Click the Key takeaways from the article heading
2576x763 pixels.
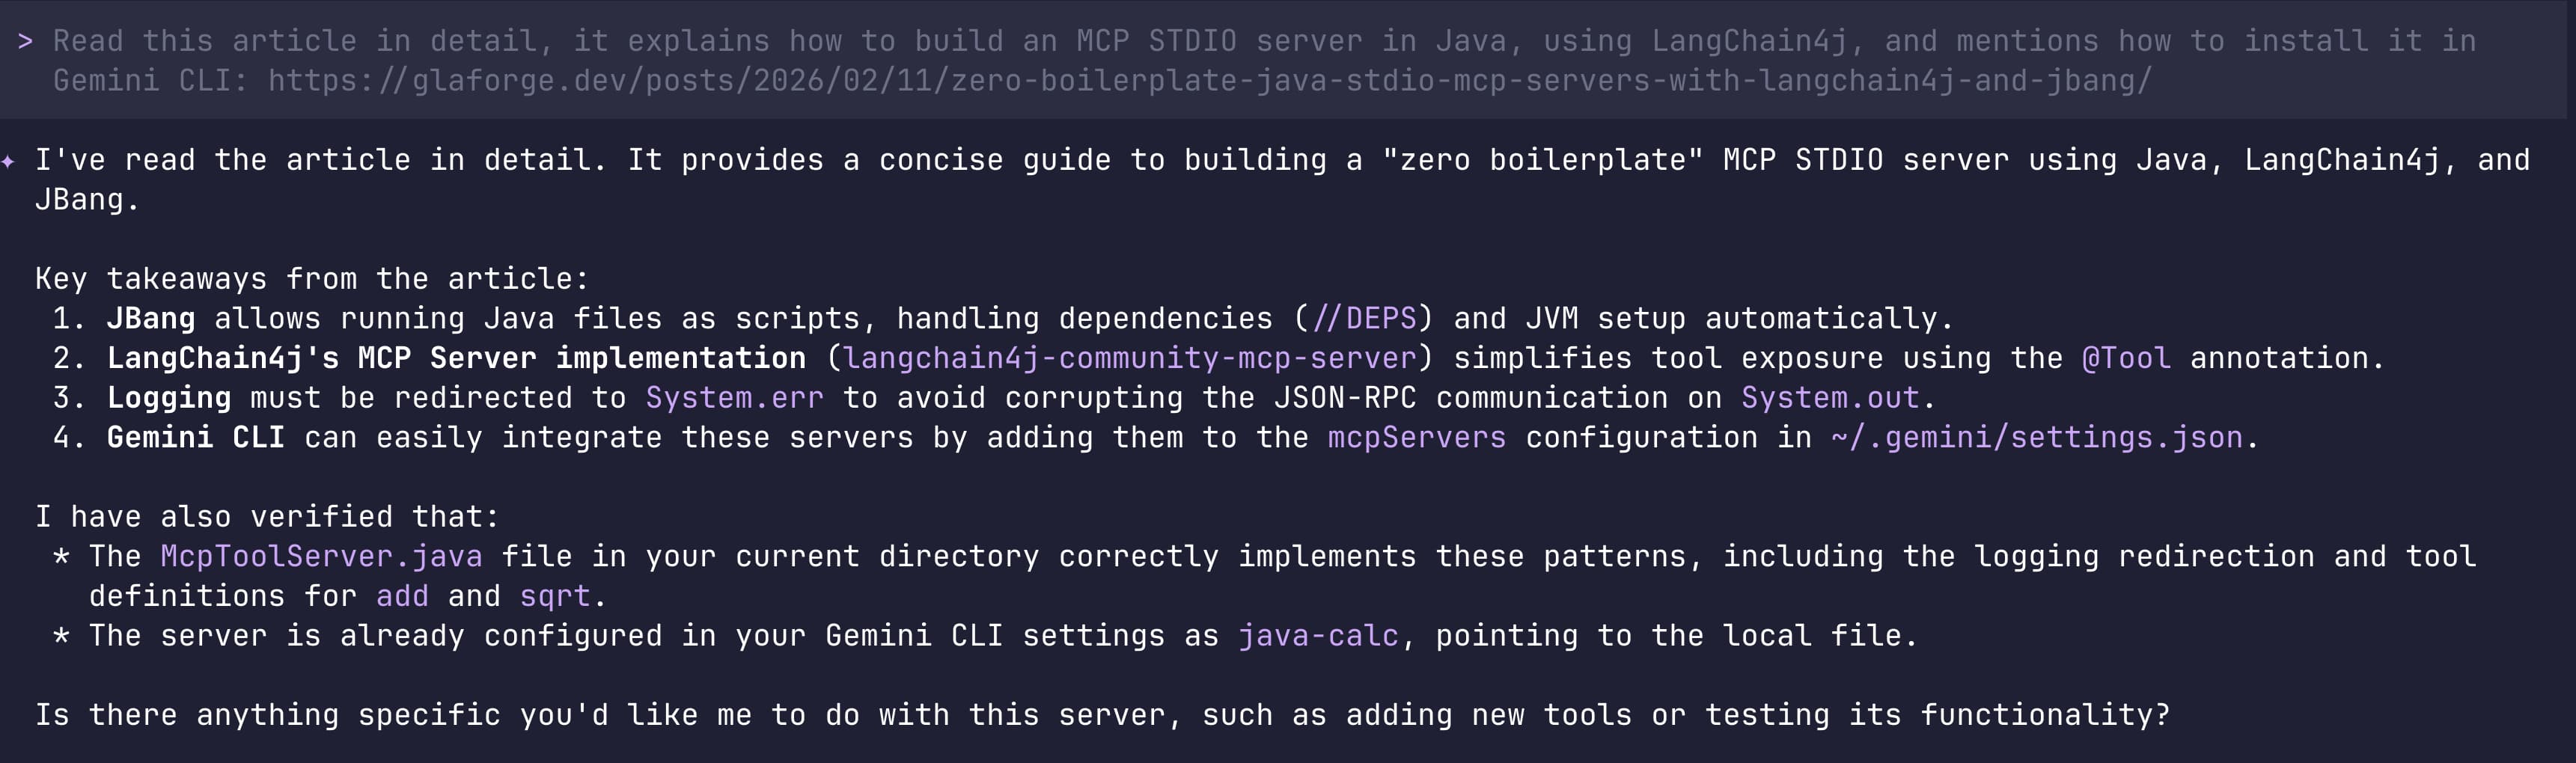click(312, 279)
